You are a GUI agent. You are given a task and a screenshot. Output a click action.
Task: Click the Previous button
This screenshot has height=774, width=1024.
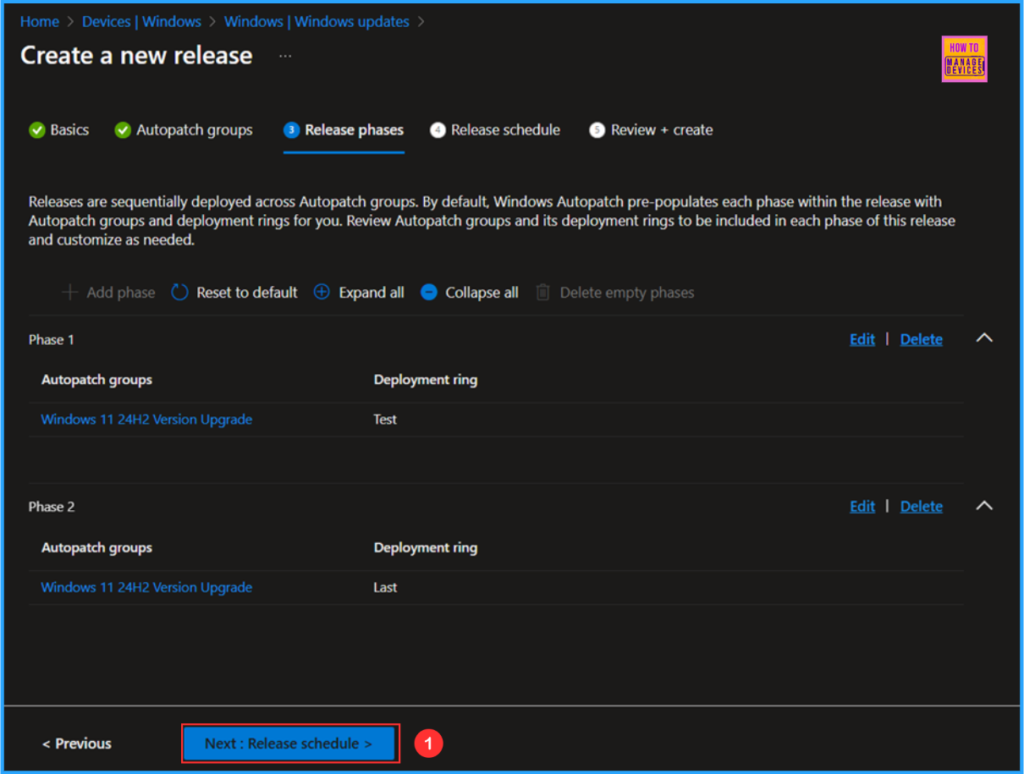click(x=77, y=743)
